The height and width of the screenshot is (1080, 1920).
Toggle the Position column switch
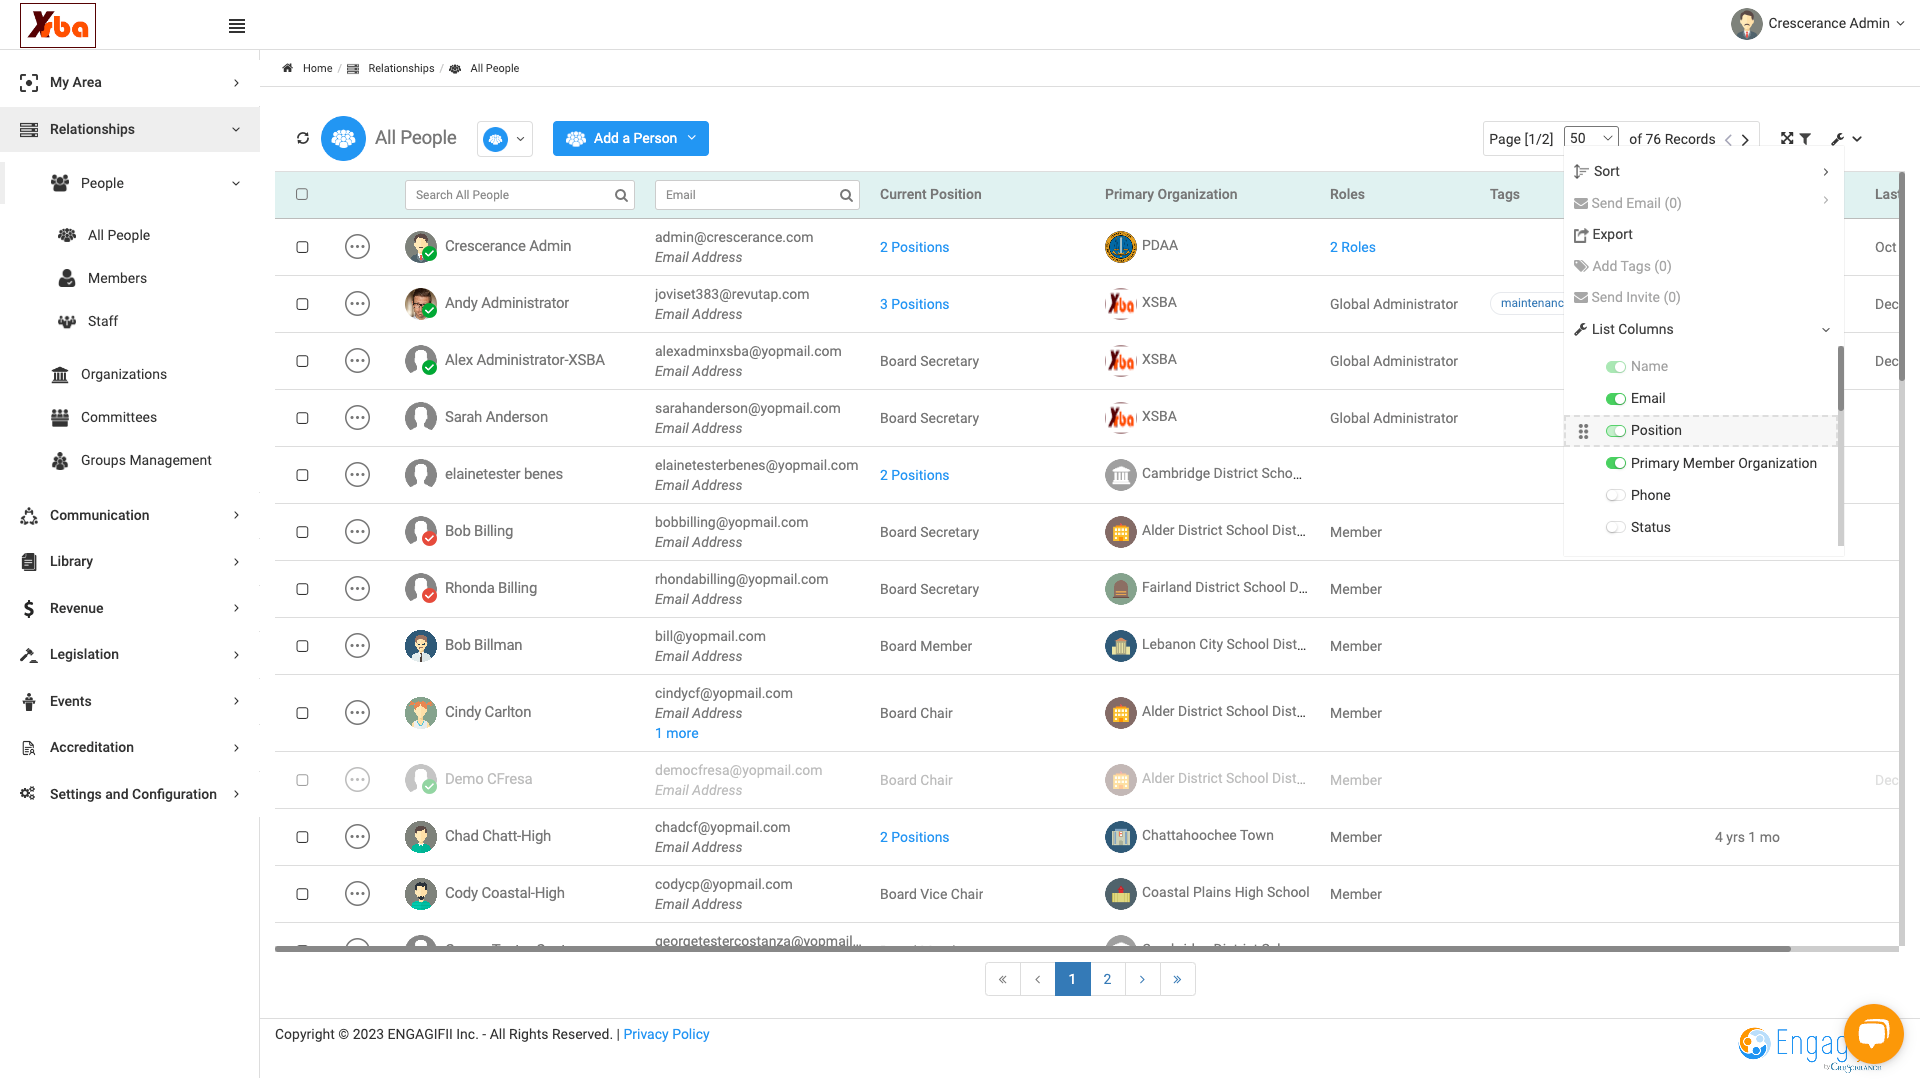click(x=1615, y=431)
